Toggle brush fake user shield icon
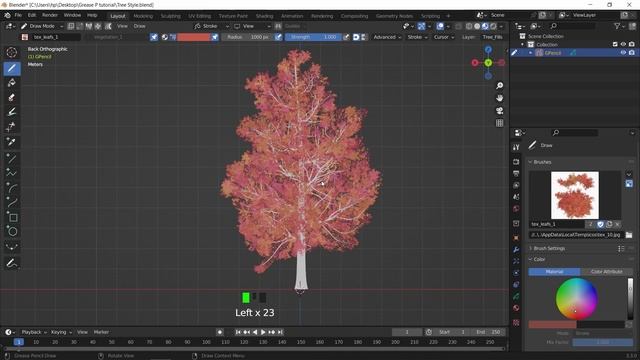Viewport: 640px width, 360px height. pos(600,224)
